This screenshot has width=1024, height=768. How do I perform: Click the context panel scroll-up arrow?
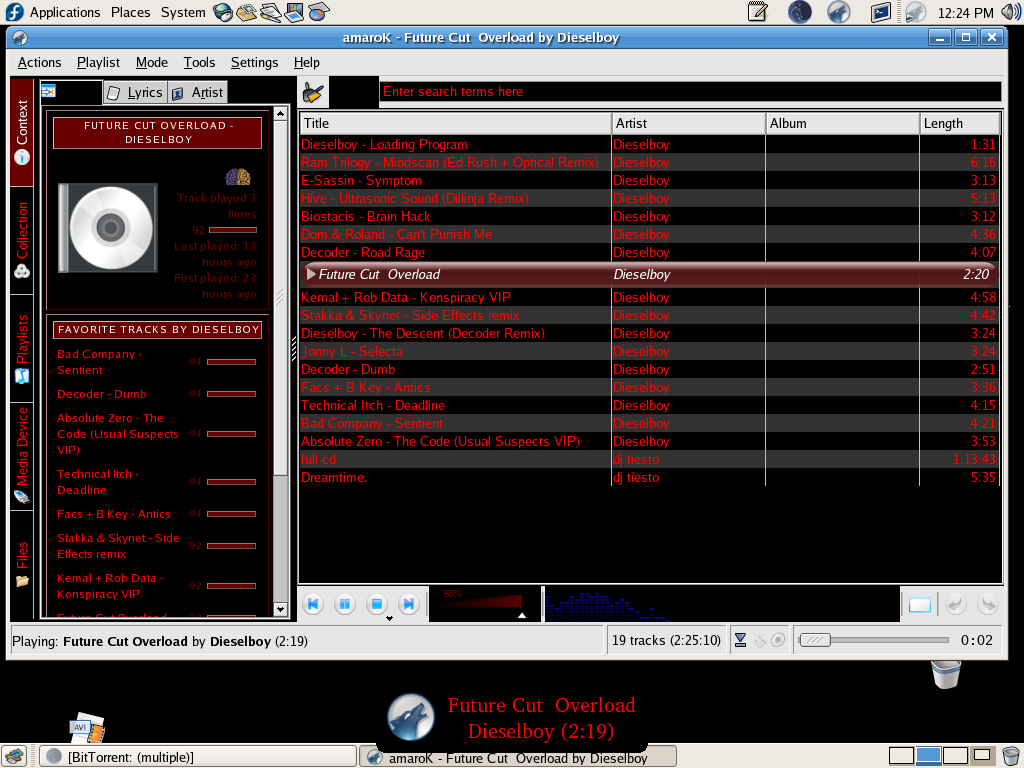coord(281,114)
